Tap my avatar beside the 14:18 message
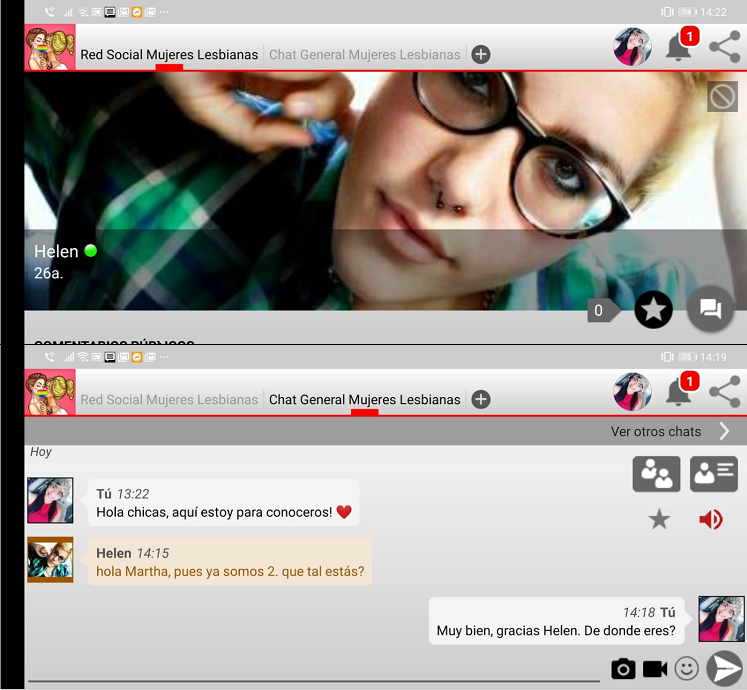The image size is (747, 690). [721, 619]
